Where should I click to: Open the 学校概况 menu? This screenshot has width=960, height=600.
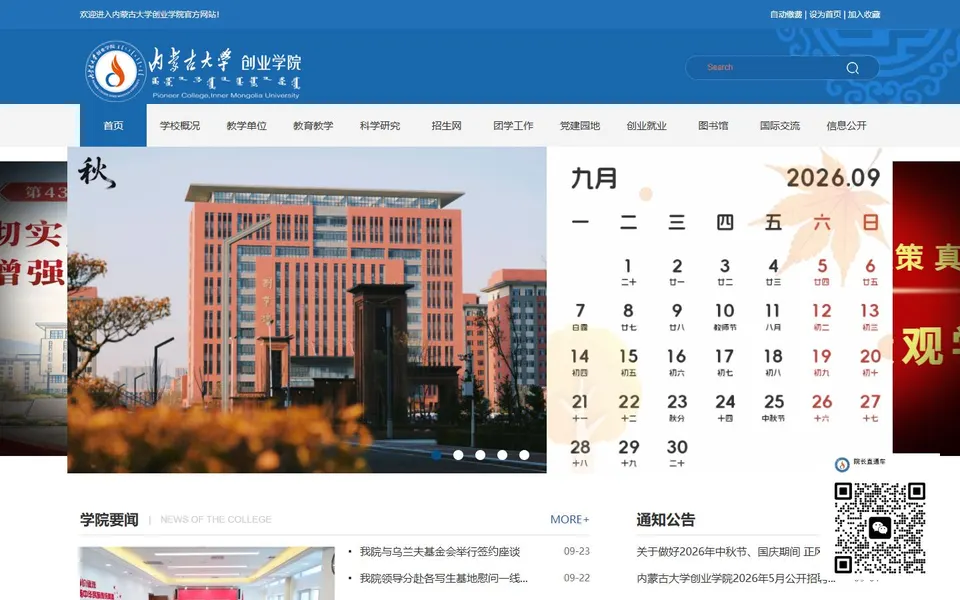click(x=180, y=126)
